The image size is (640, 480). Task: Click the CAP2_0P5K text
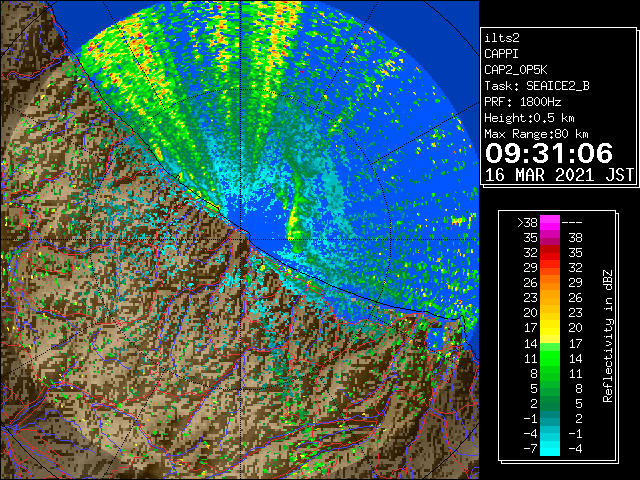516,70
